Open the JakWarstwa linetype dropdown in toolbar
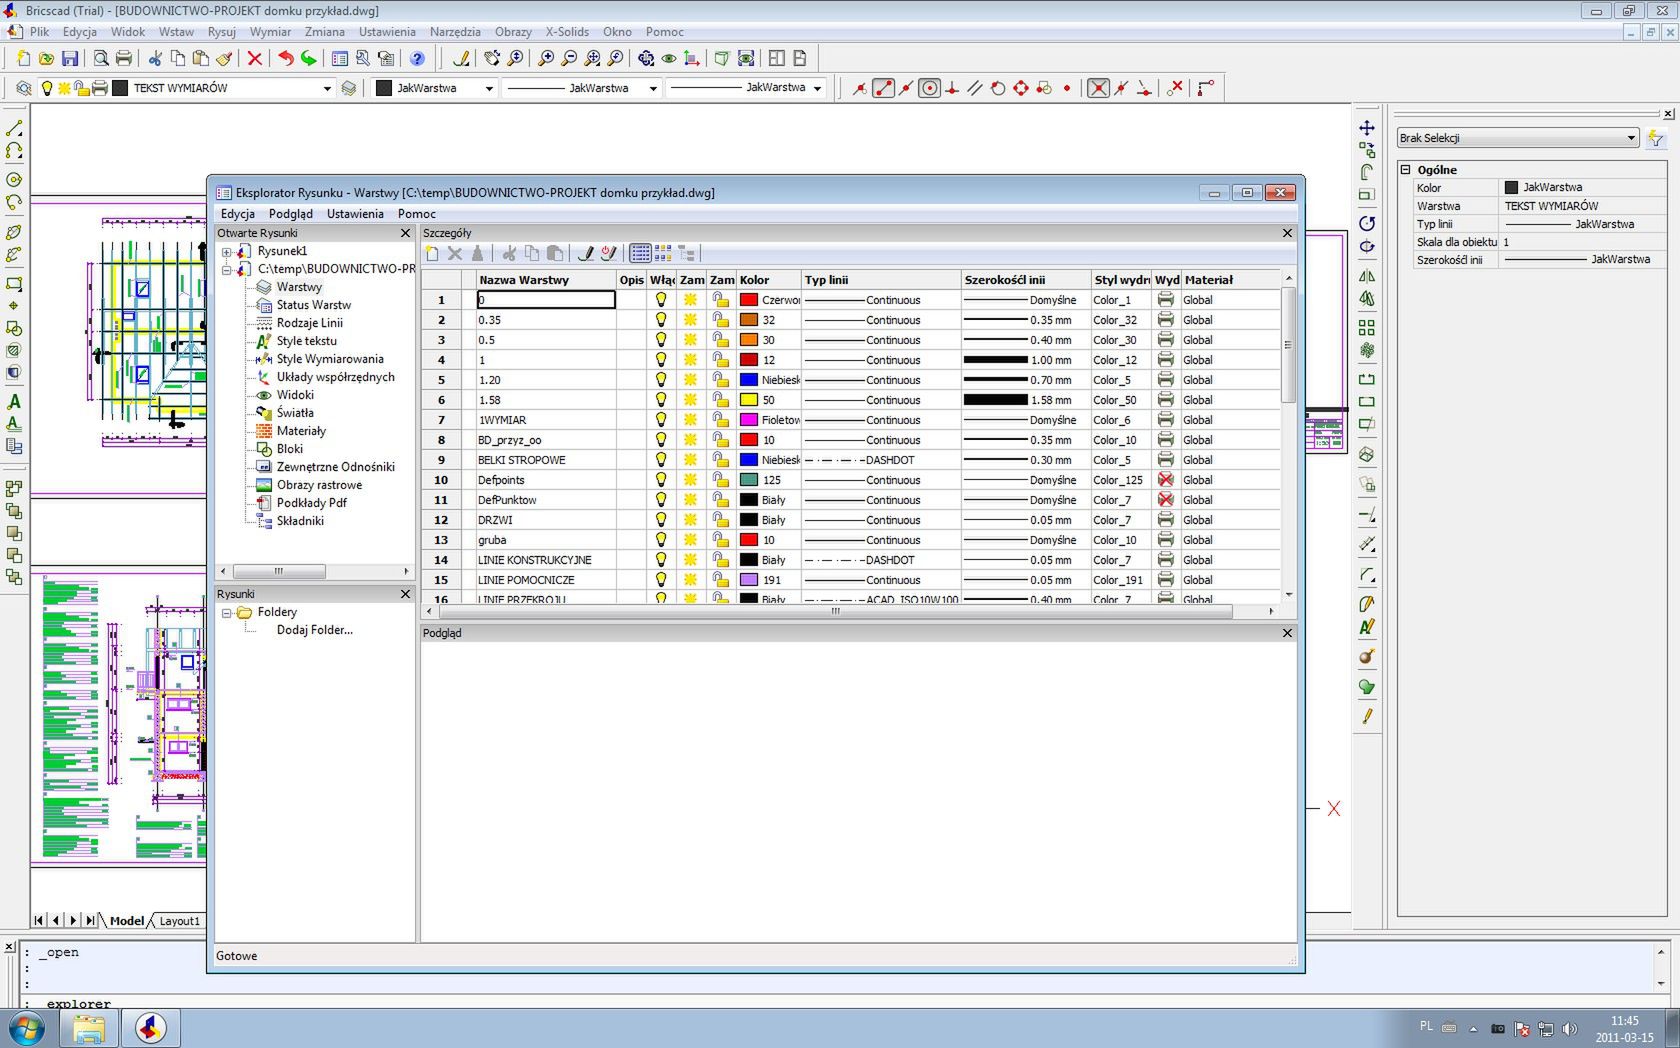The height and width of the screenshot is (1048, 1680). 652,88
